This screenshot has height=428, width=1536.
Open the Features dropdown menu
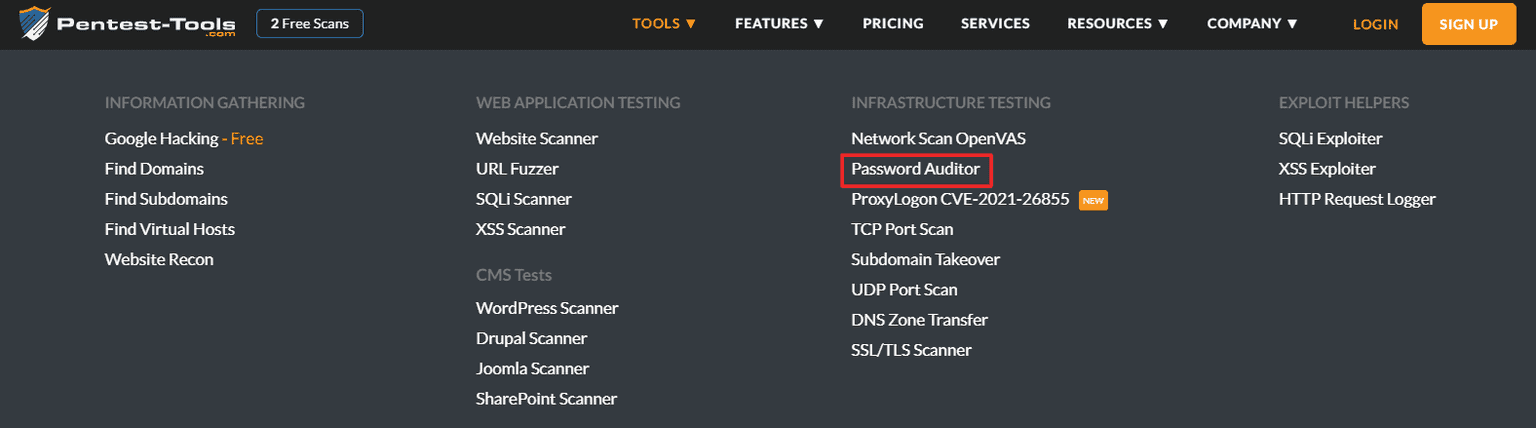[x=779, y=24]
